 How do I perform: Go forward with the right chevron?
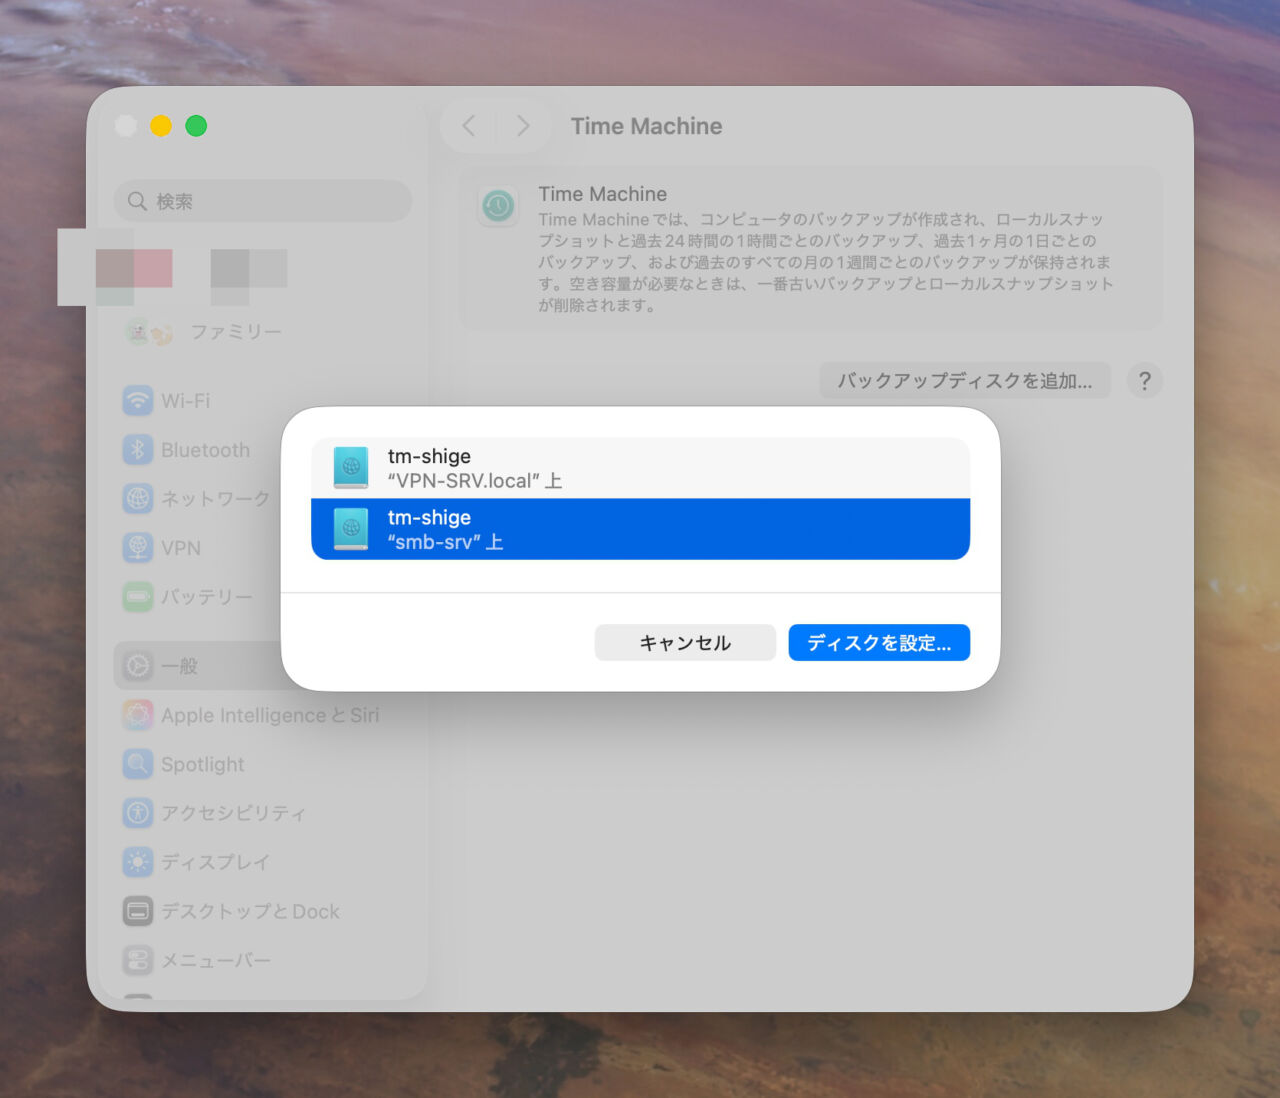pos(523,126)
